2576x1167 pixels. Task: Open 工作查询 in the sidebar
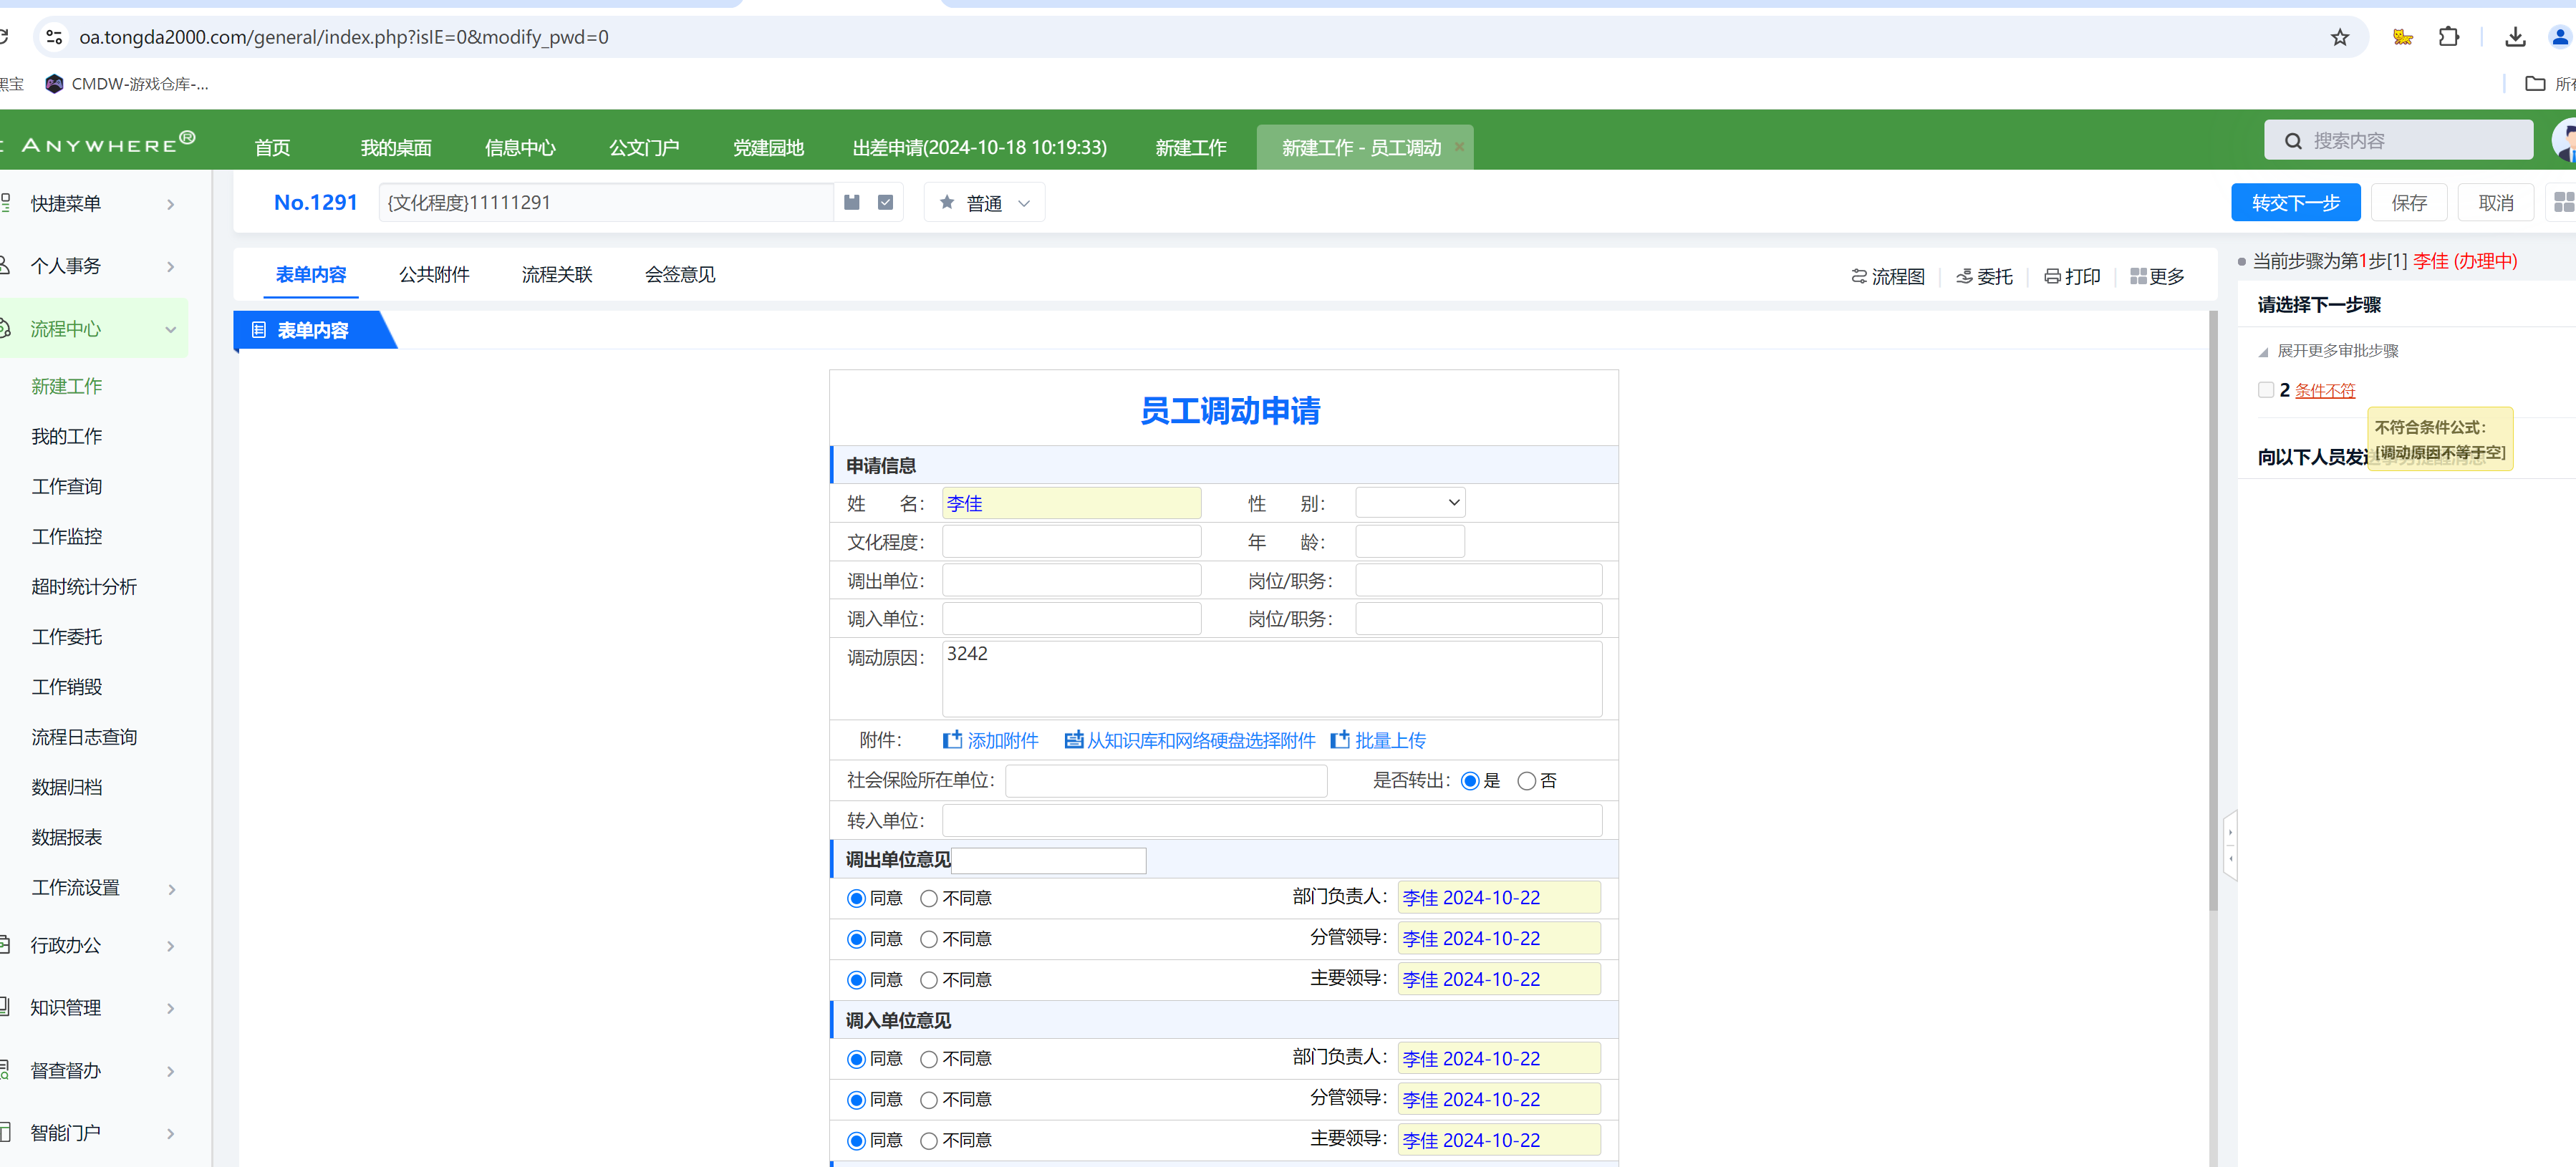(x=66, y=486)
